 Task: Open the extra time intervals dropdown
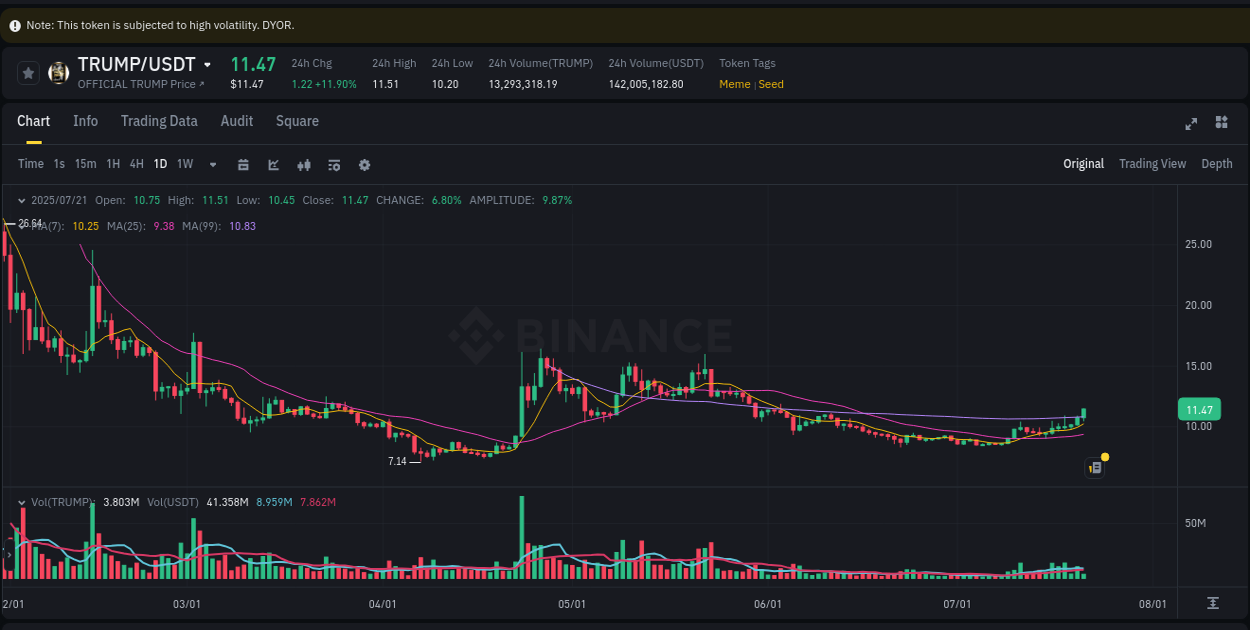coord(211,163)
